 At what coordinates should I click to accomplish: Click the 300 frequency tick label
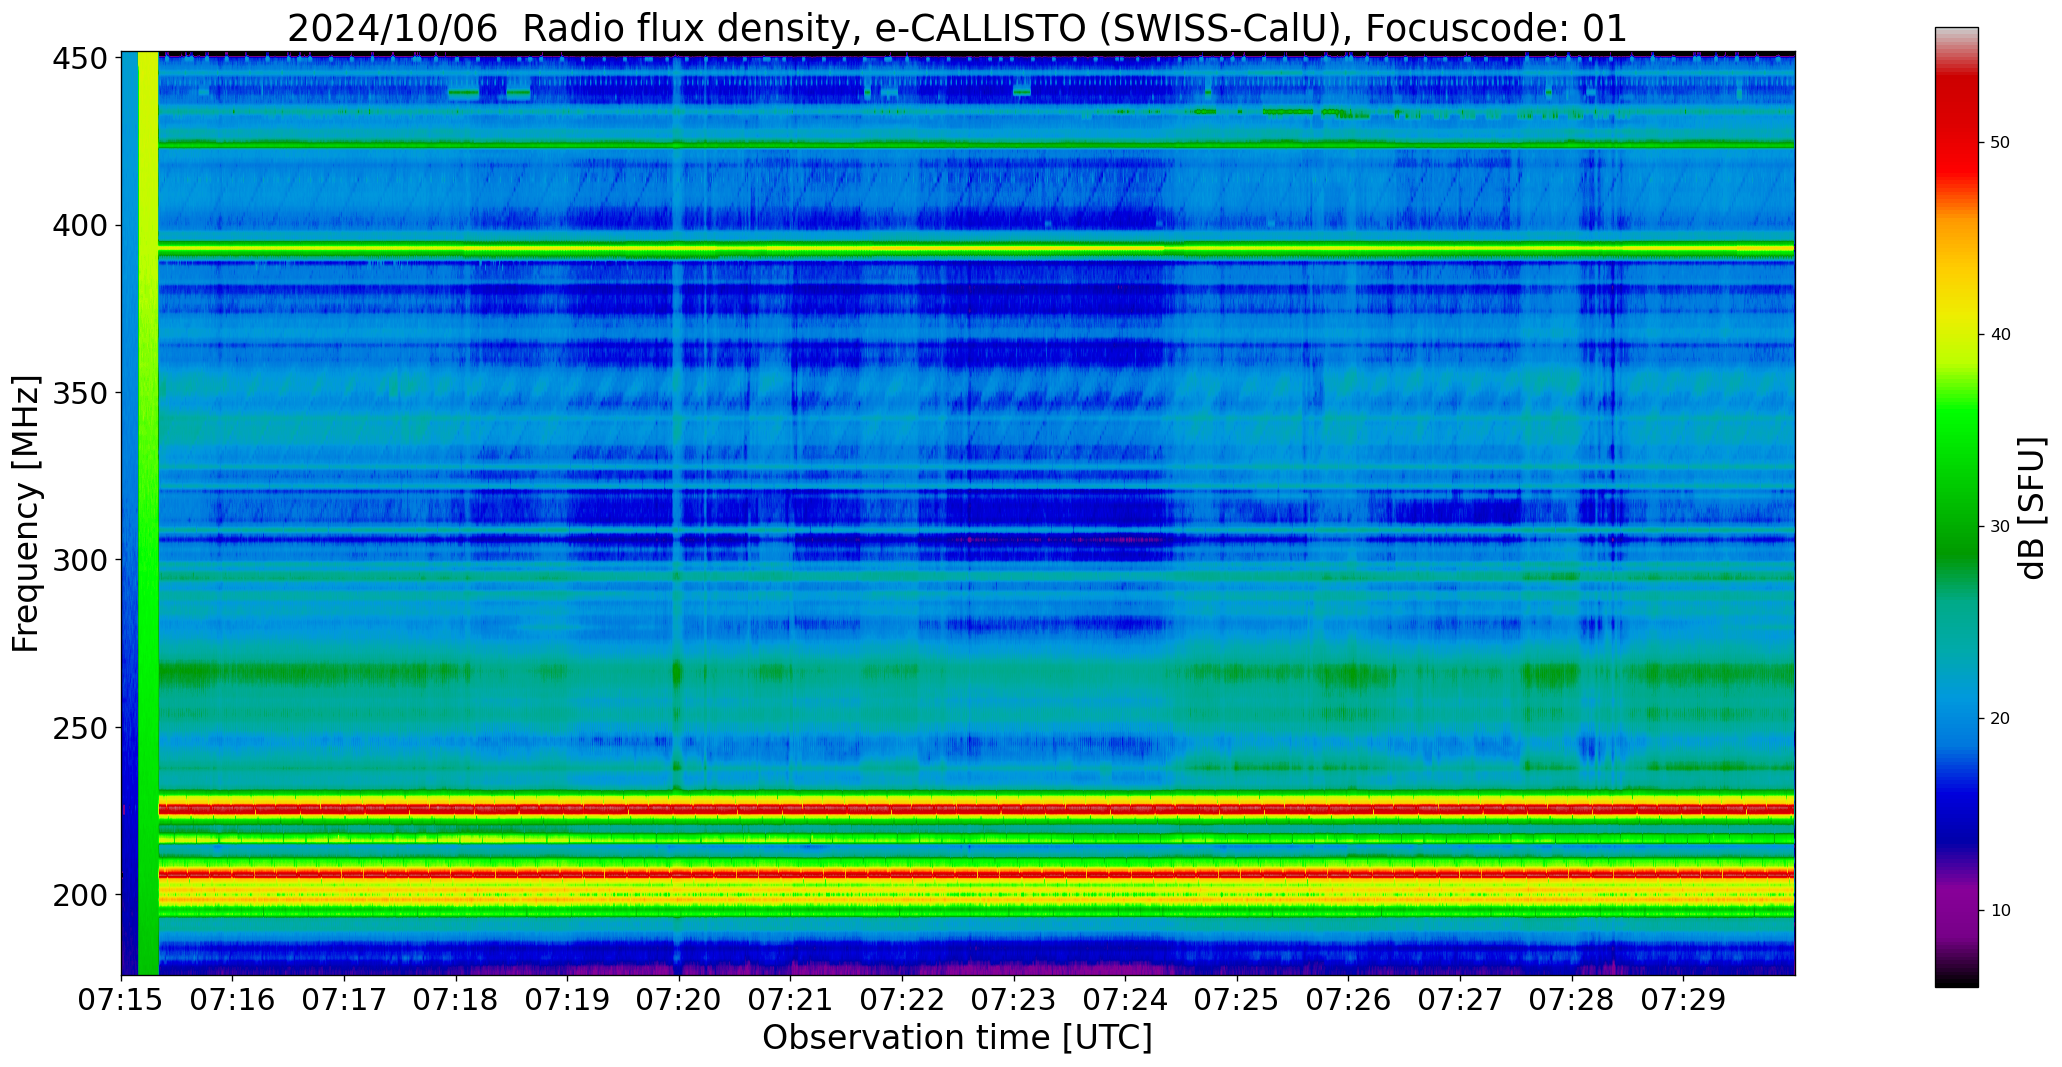[79, 560]
